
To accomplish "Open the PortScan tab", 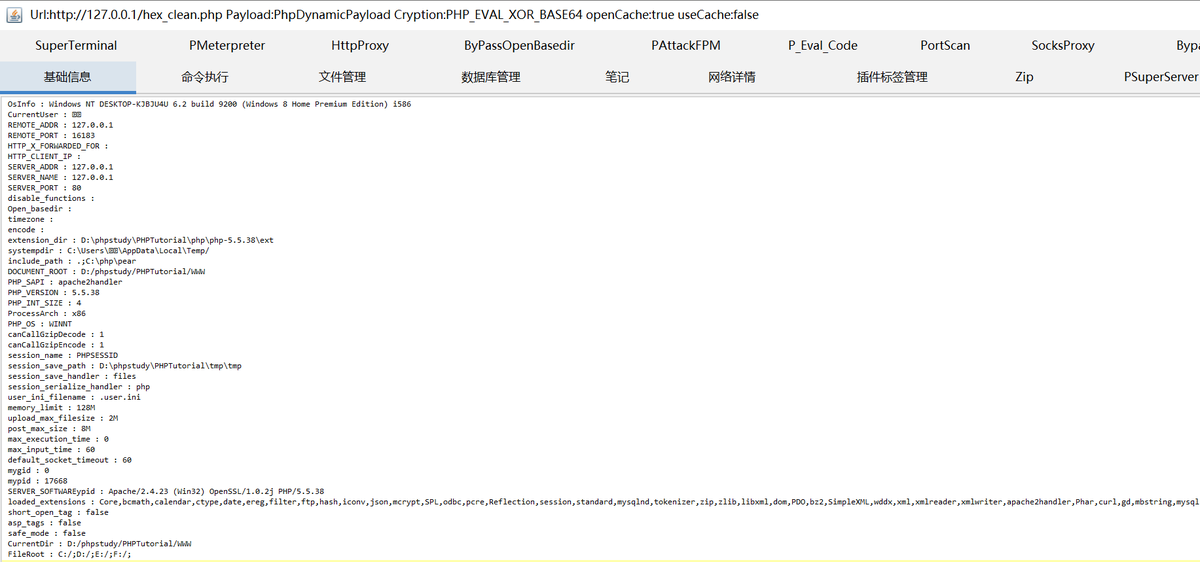I will pyautogui.click(x=947, y=45).
